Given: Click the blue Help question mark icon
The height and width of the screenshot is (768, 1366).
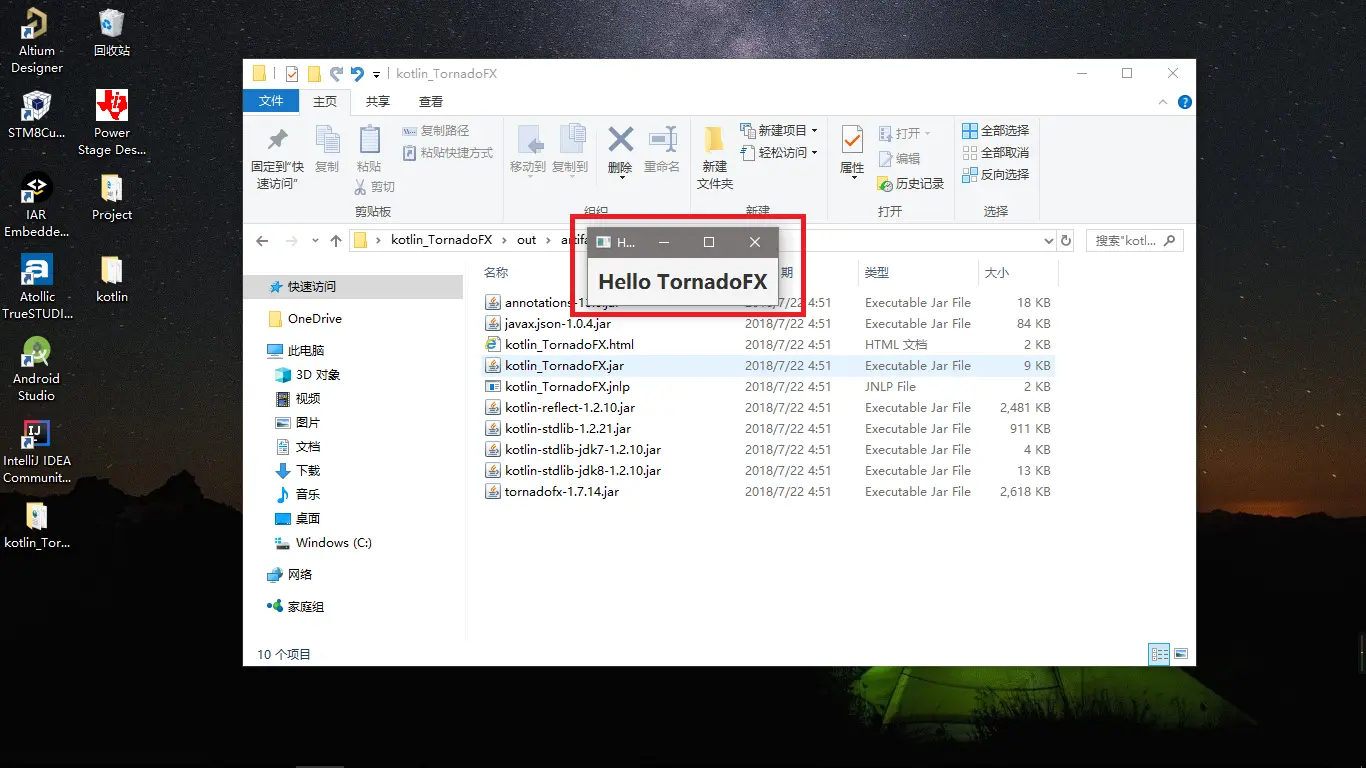Looking at the screenshot, I should click(1185, 102).
